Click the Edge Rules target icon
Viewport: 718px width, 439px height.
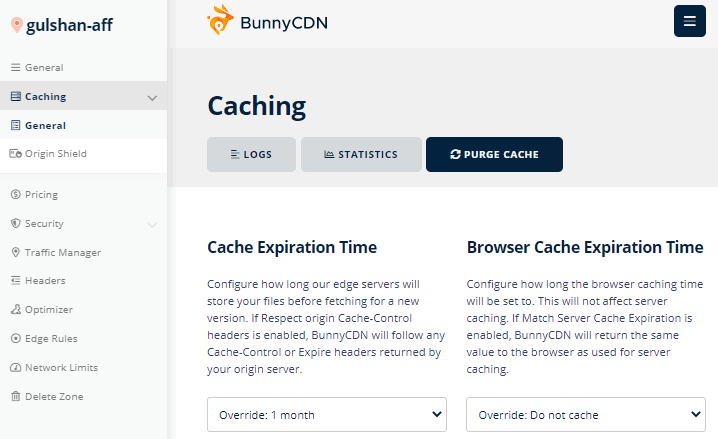click(x=16, y=338)
